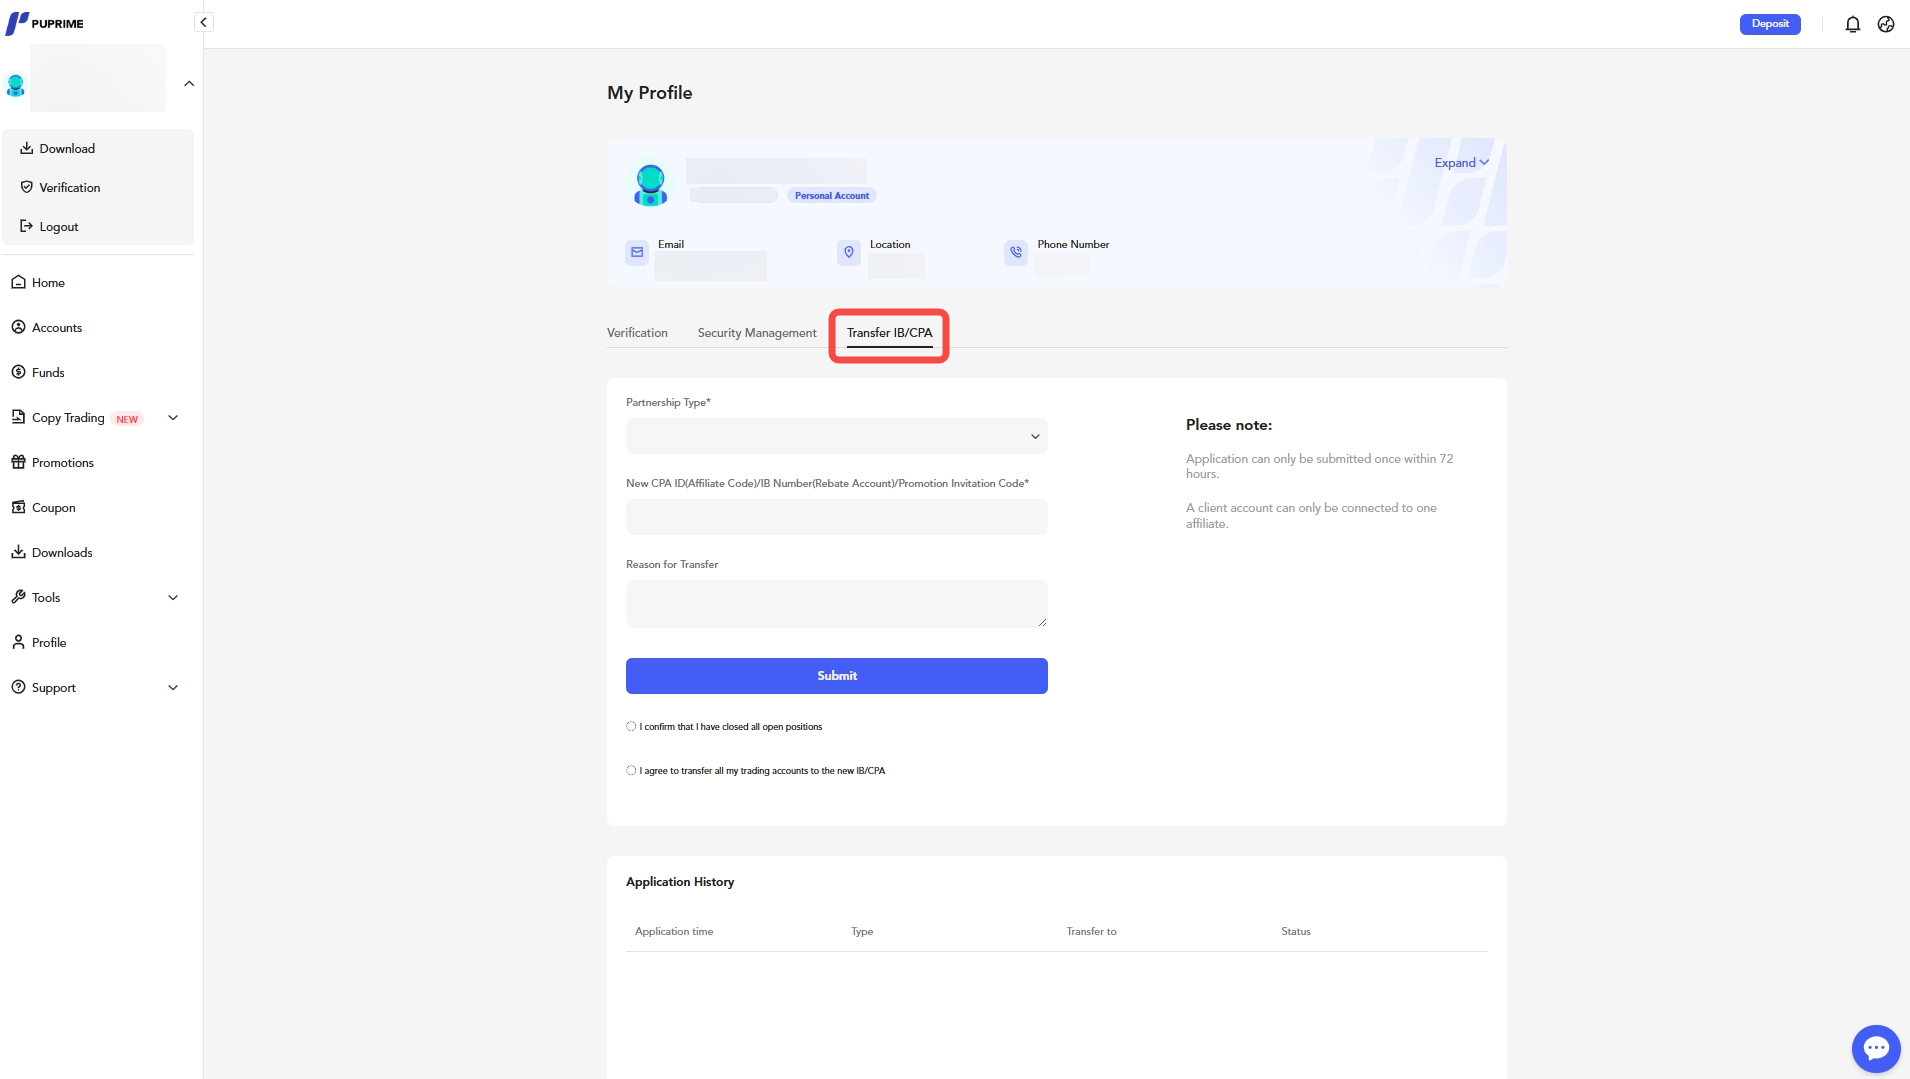
Task: Click the PUPRIME logo
Action: click(x=45, y=23)
